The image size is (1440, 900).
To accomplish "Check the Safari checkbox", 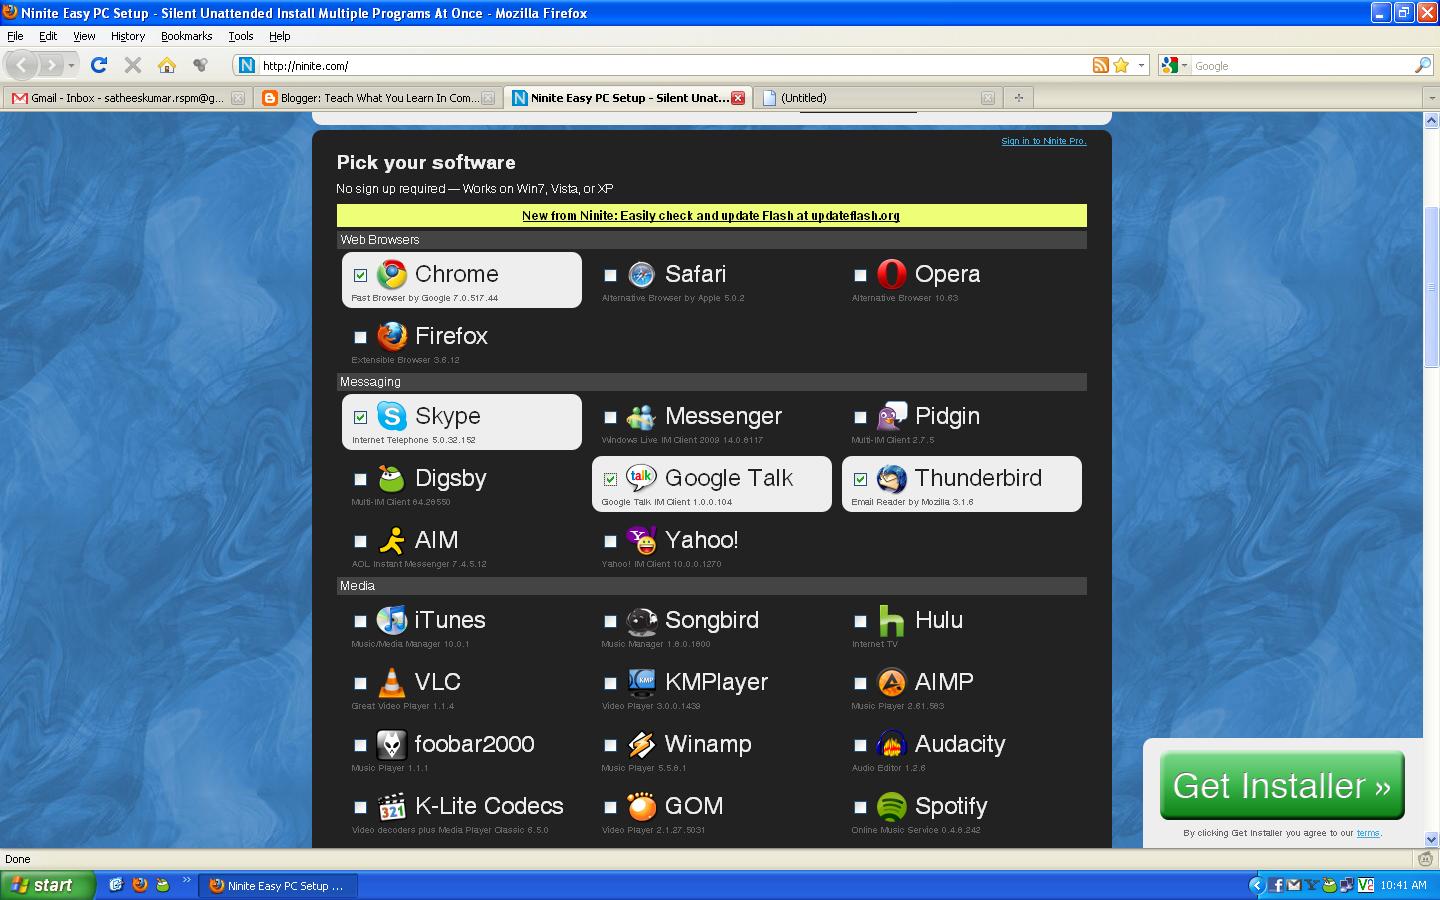I will (610, 275).
